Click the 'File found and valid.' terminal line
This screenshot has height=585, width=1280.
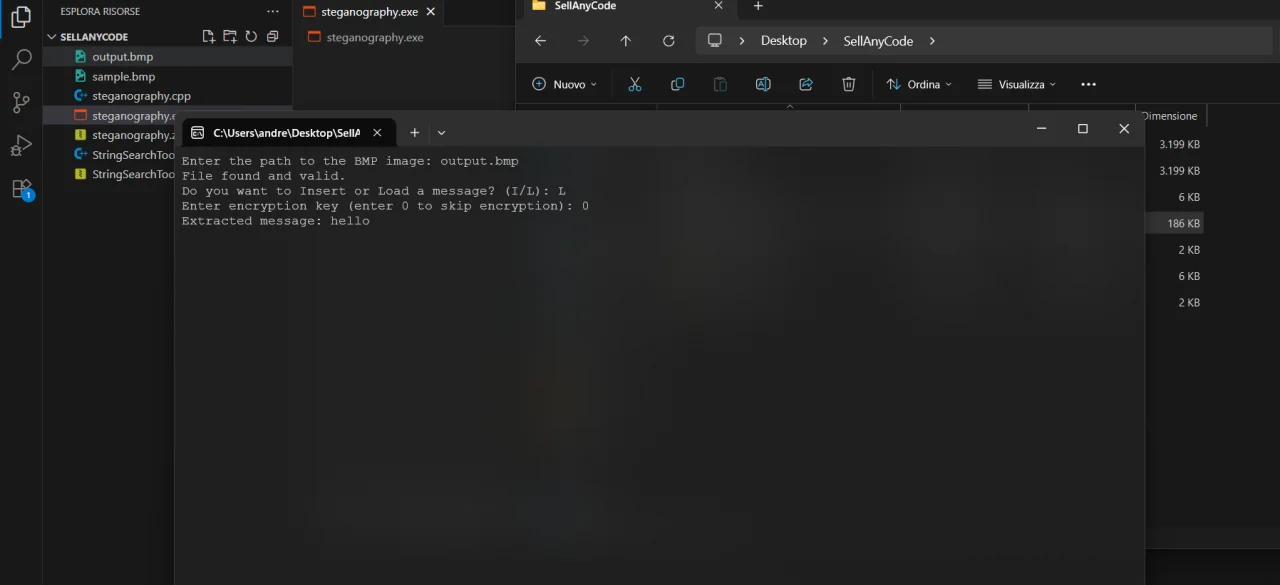[x=264, y=176]
